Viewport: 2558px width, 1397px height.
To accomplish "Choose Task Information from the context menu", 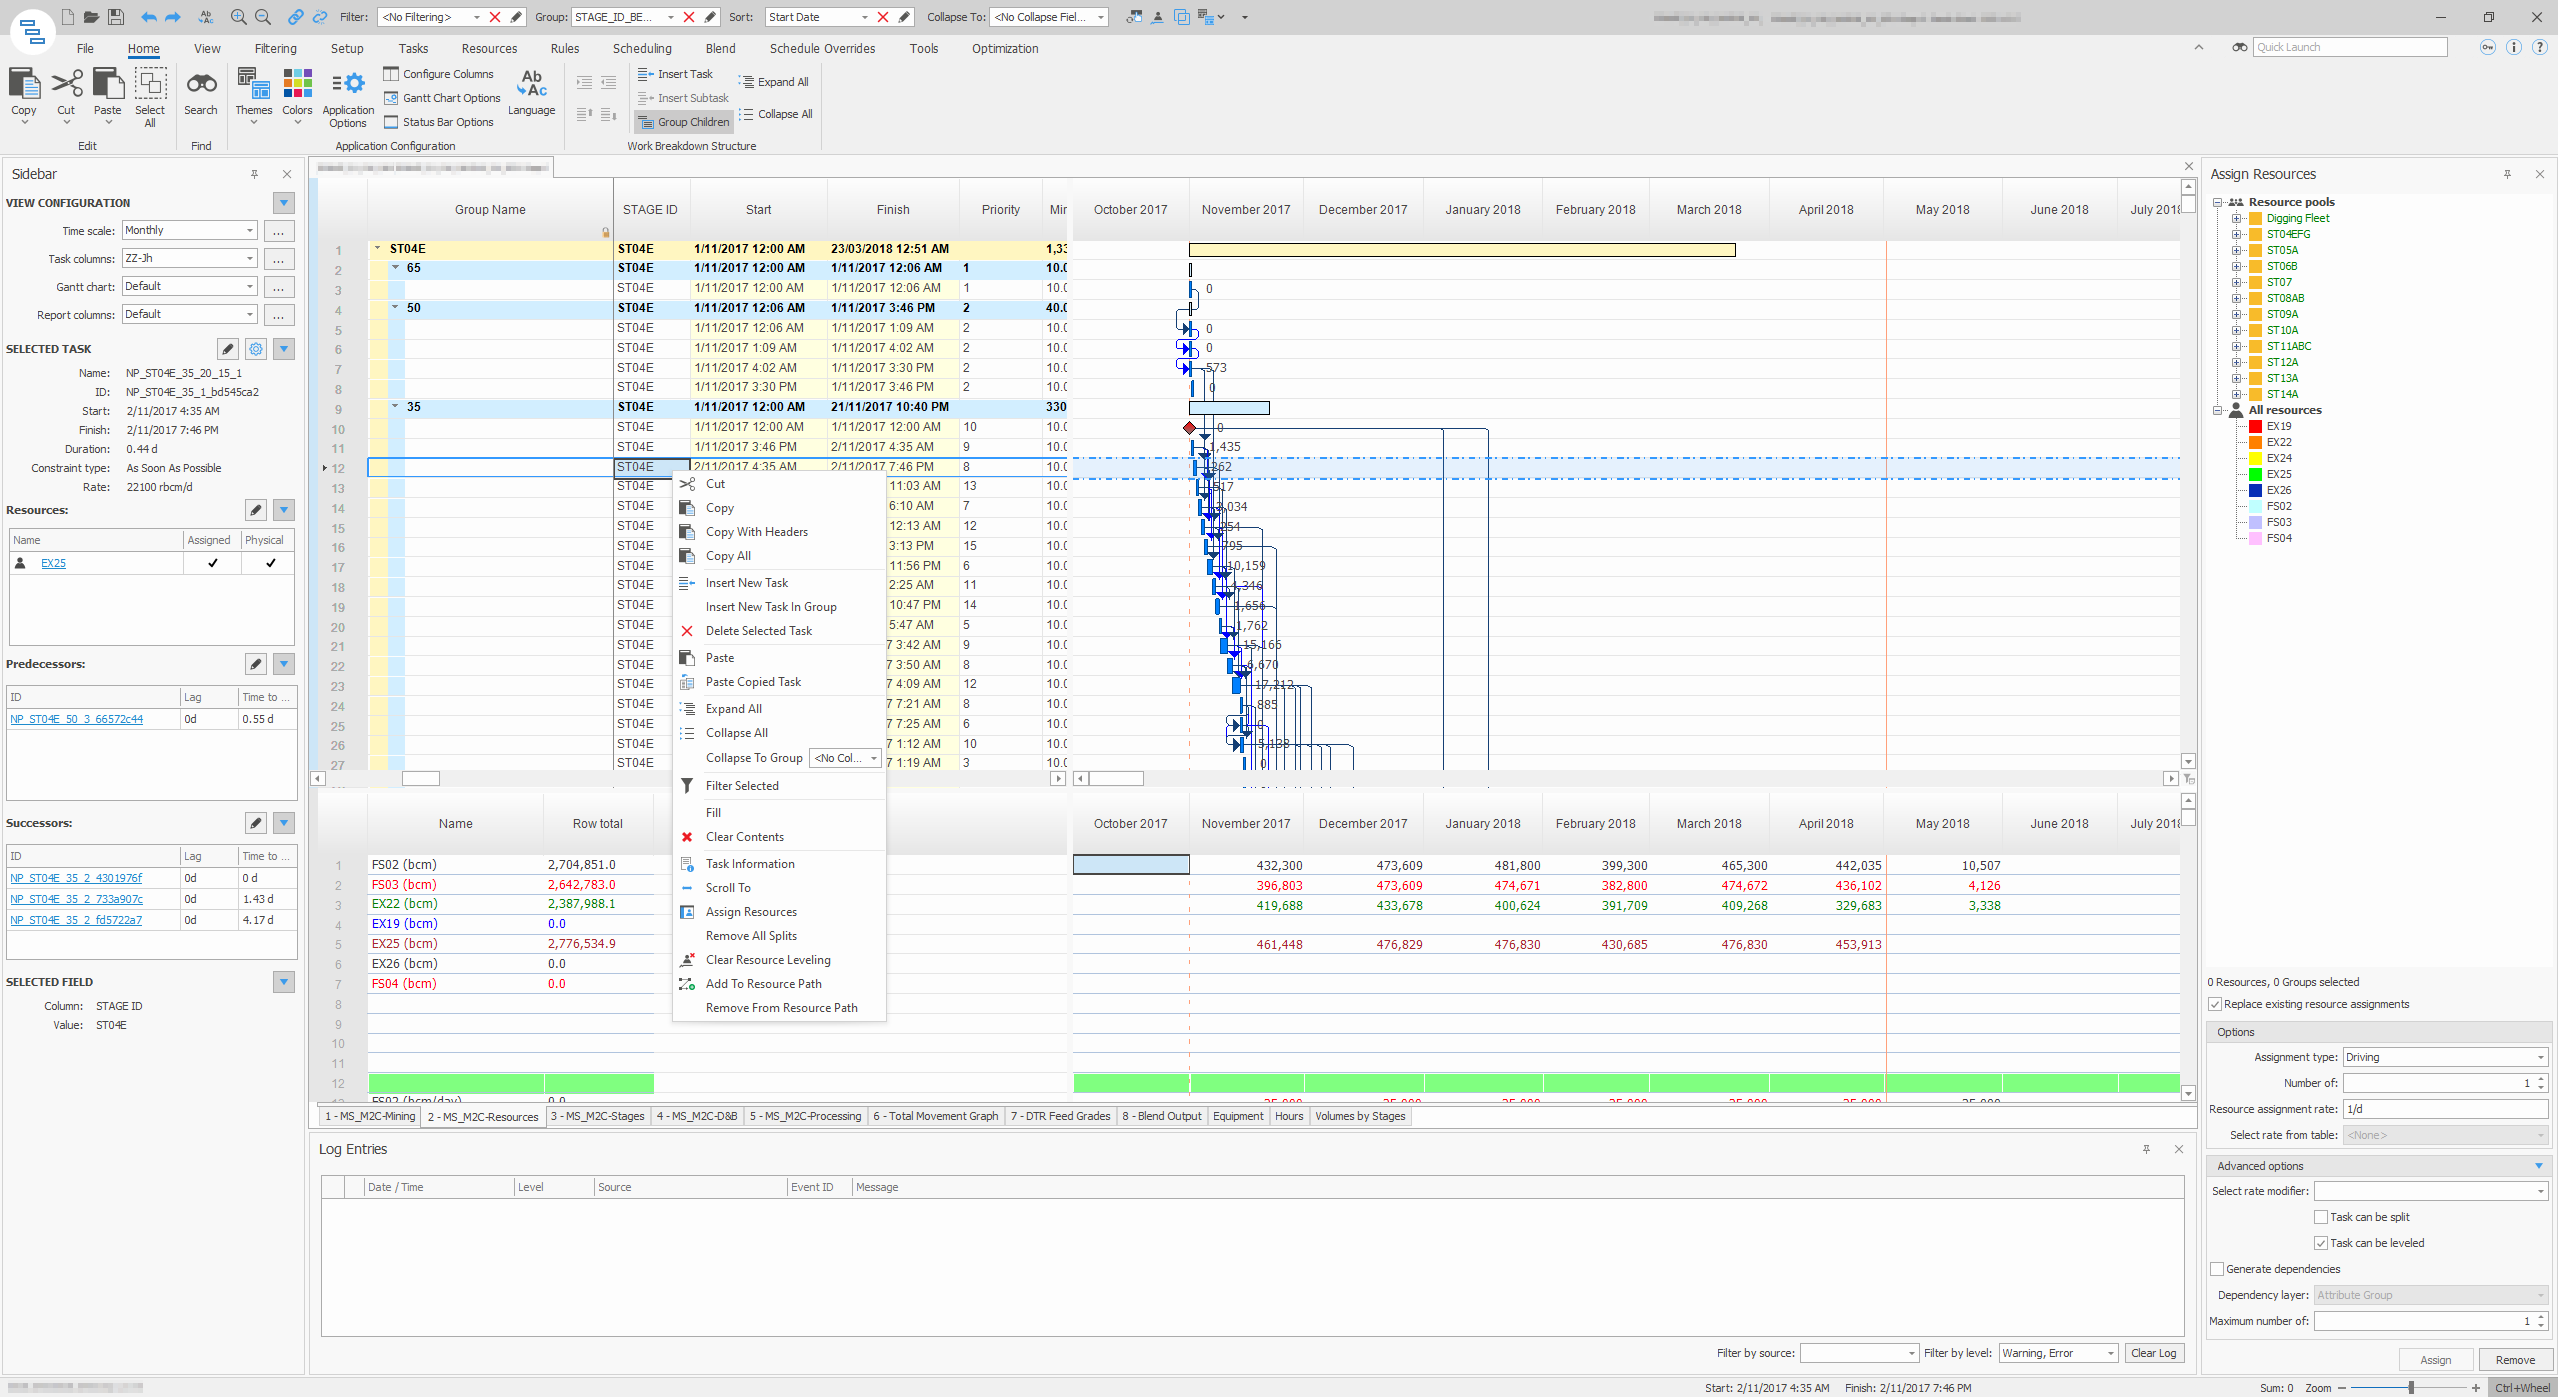I will [749, 863].
